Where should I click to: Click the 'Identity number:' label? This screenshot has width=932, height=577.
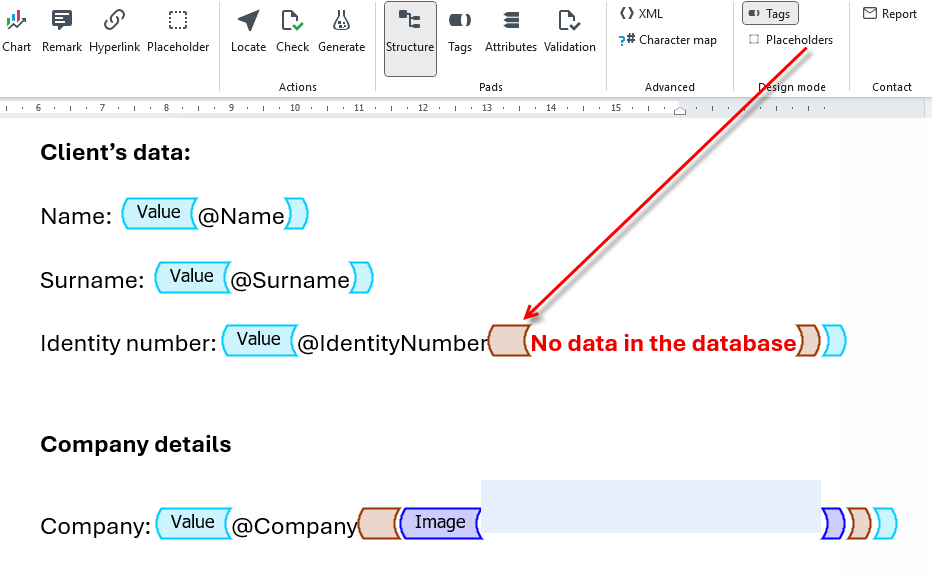128,343
